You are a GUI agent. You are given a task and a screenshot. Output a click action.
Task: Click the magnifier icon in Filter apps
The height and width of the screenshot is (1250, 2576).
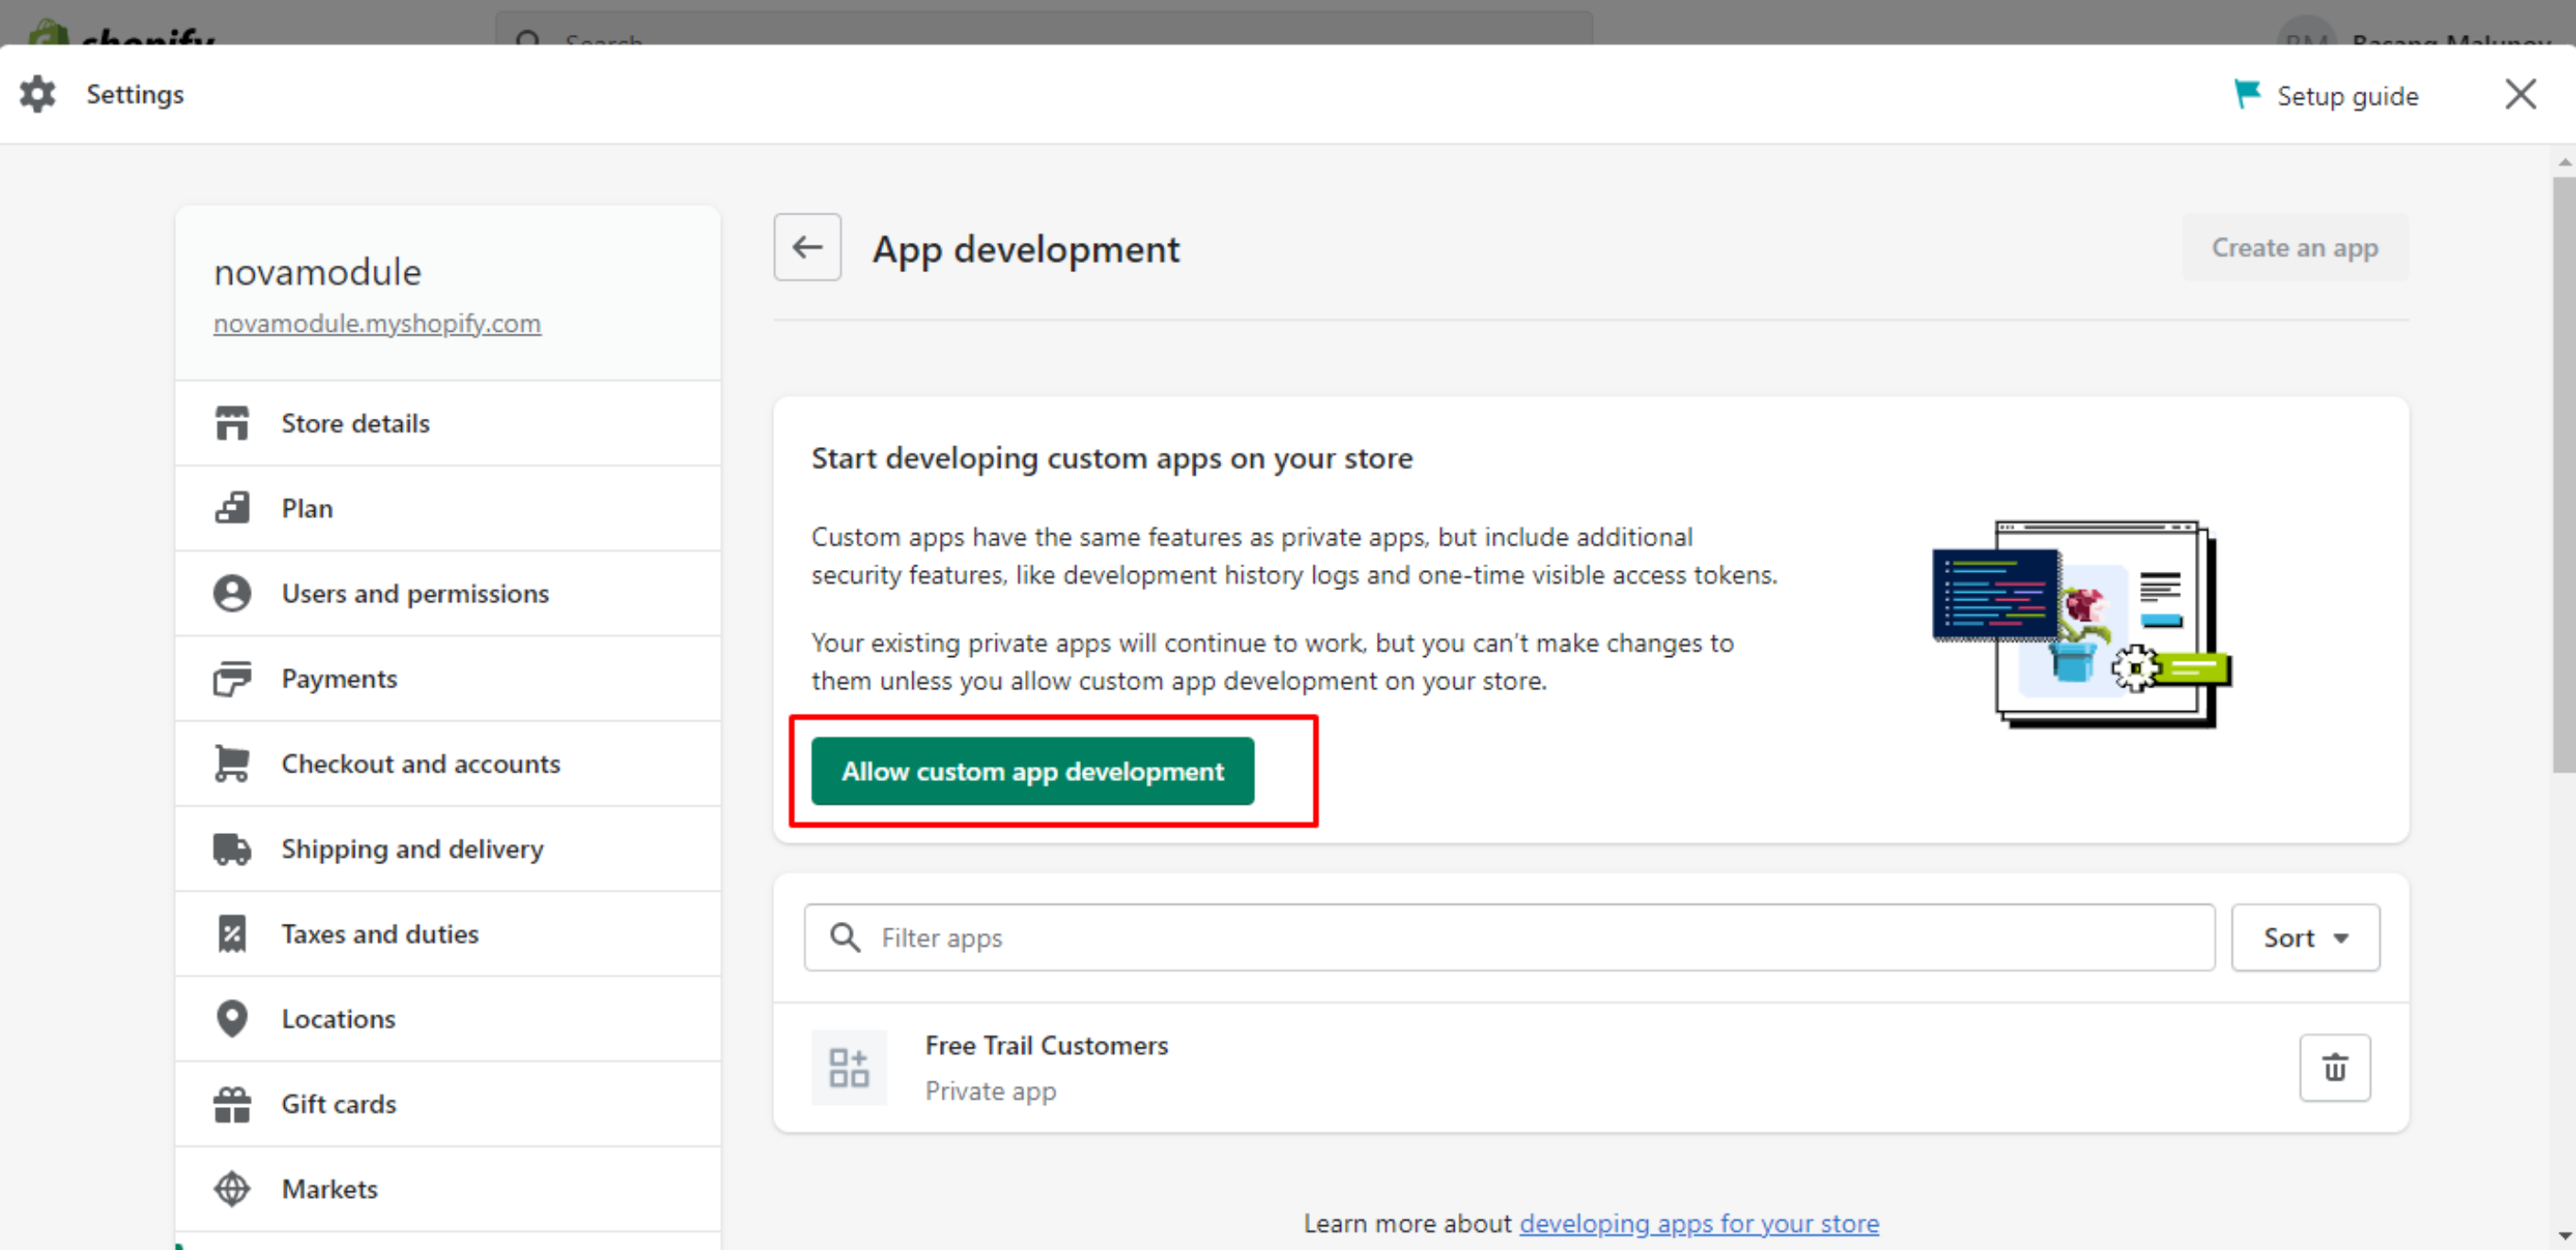click(845, 937)
